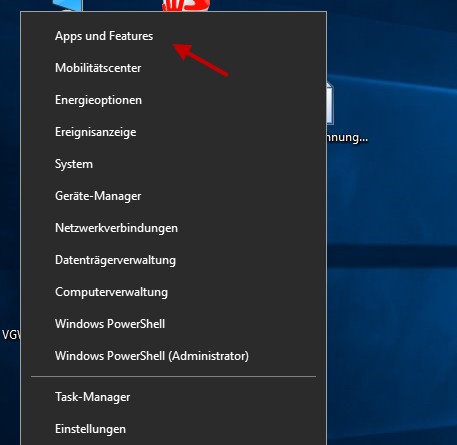457x445 pixels.
Task: Open Geräte-Manager
Action: (173, 196)
